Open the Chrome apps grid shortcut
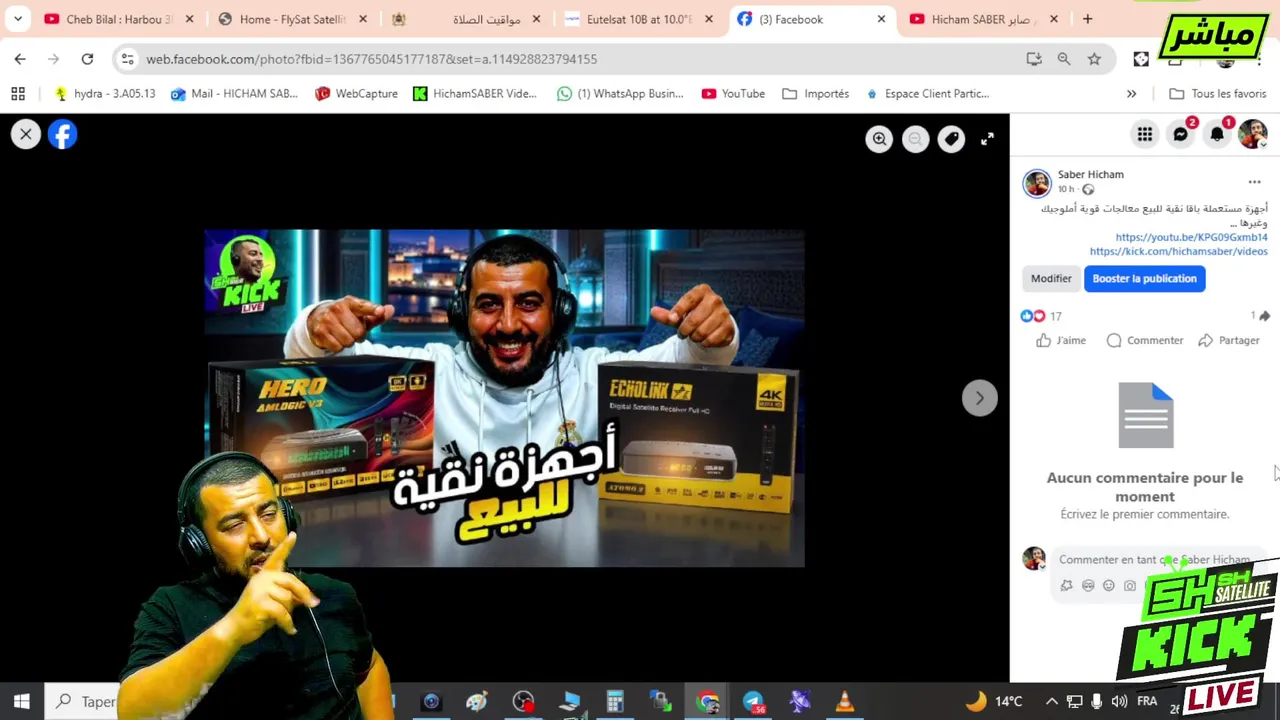The image size is (1280, 720). coord(18,94)
